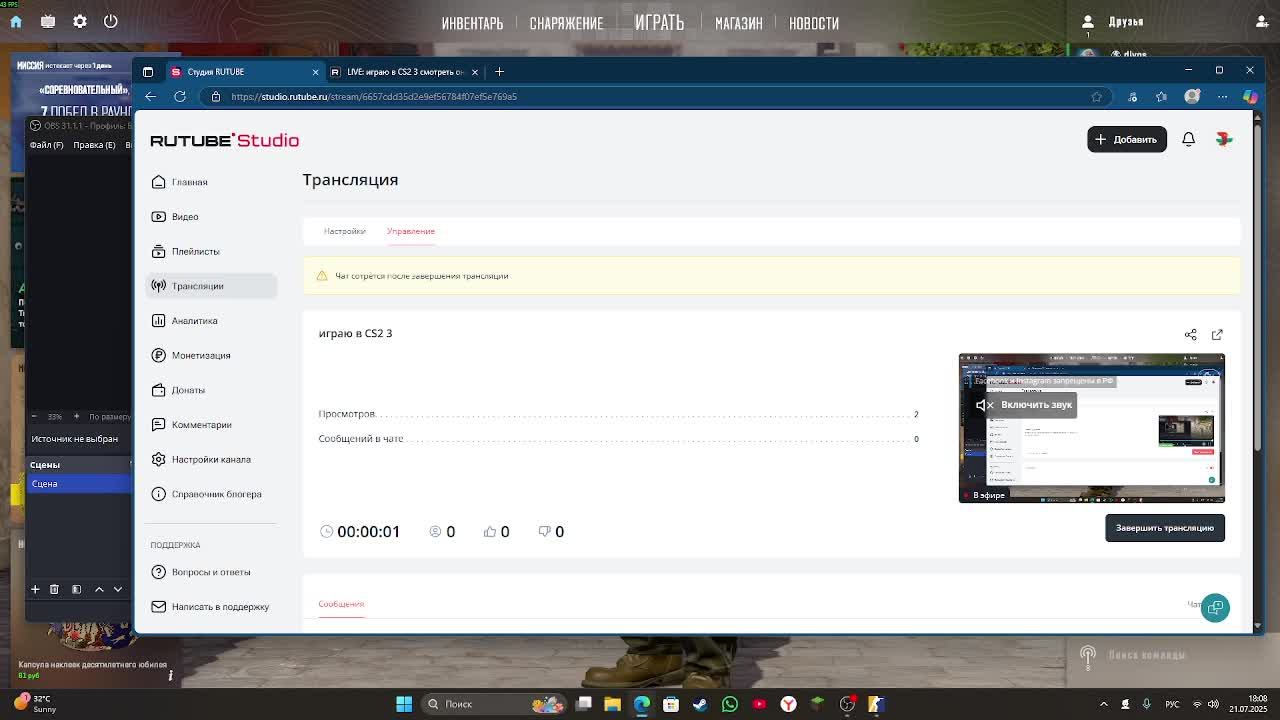1280x720 pixels.
Task: Add the page to favorites star
Action: [1096, 97]
